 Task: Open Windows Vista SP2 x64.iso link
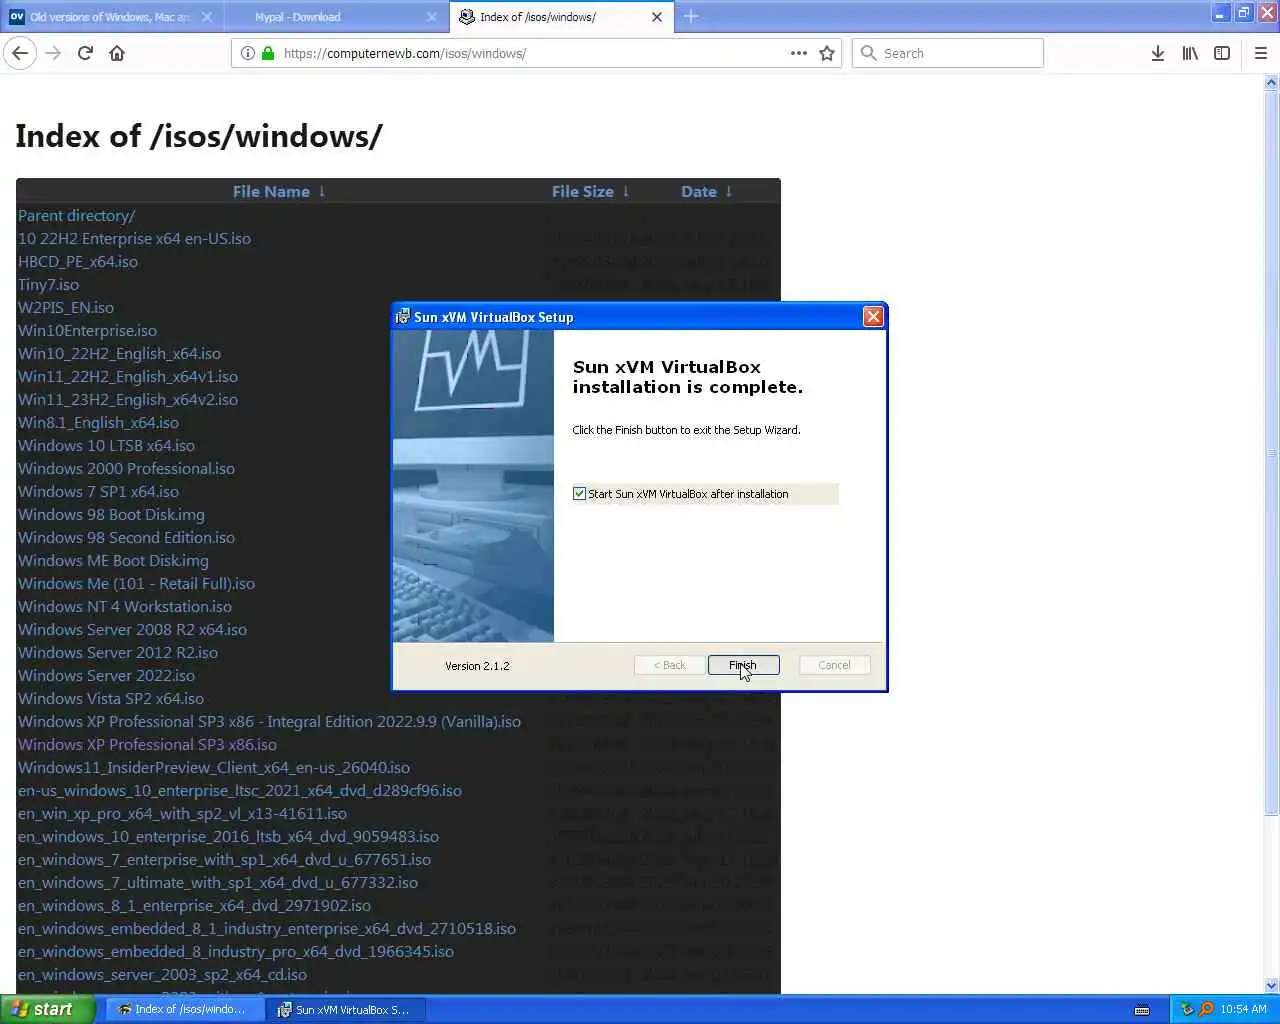[111, 698]
